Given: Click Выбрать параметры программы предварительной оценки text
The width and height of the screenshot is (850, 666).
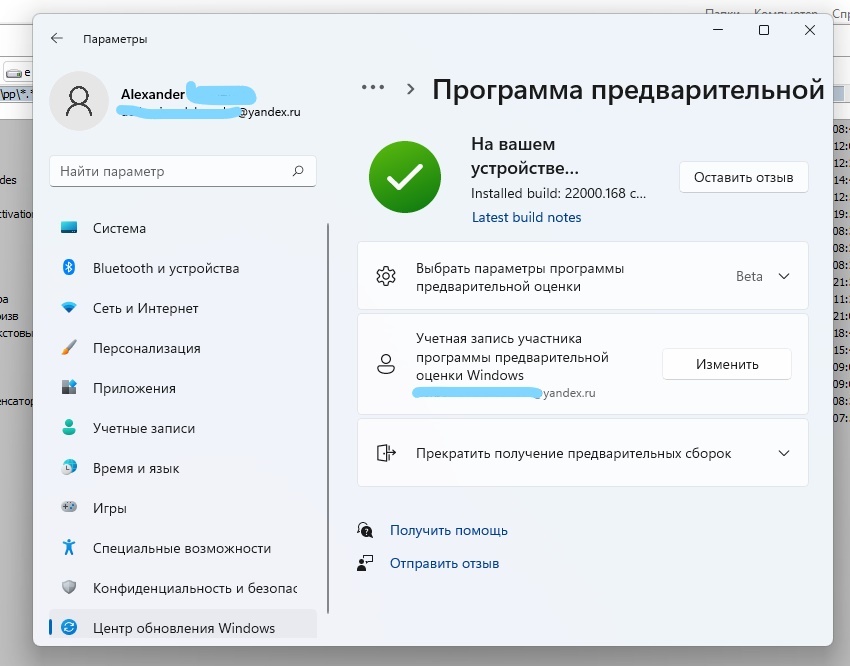Looking at the screenshot, I should tap(520, 277).
